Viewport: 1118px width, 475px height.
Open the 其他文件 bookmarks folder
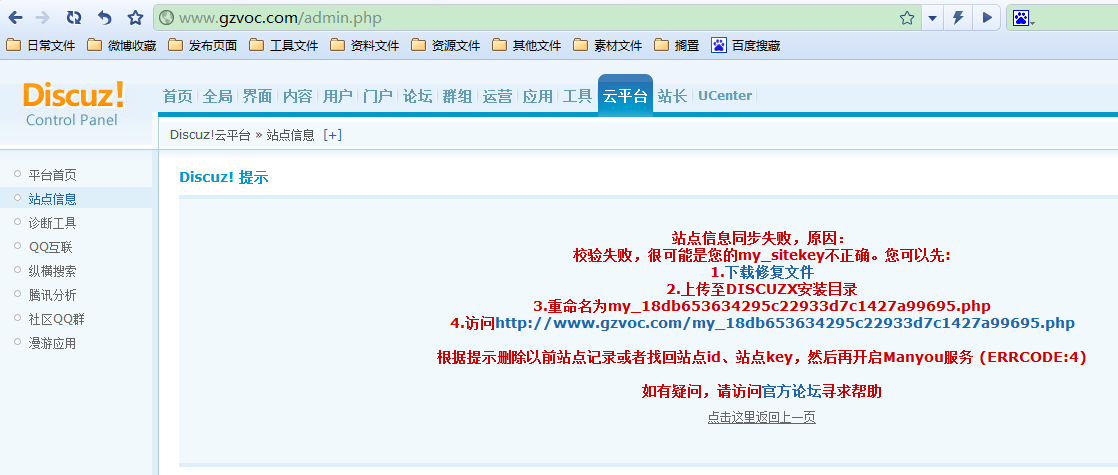click(x=527, y=46)
